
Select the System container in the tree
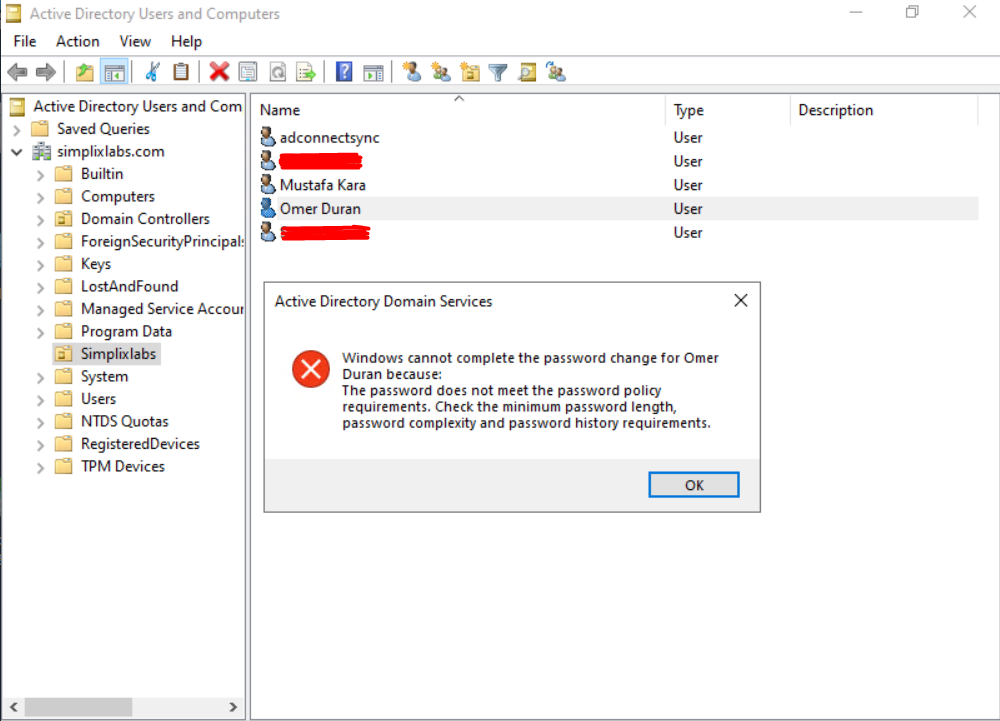(105, 377)
